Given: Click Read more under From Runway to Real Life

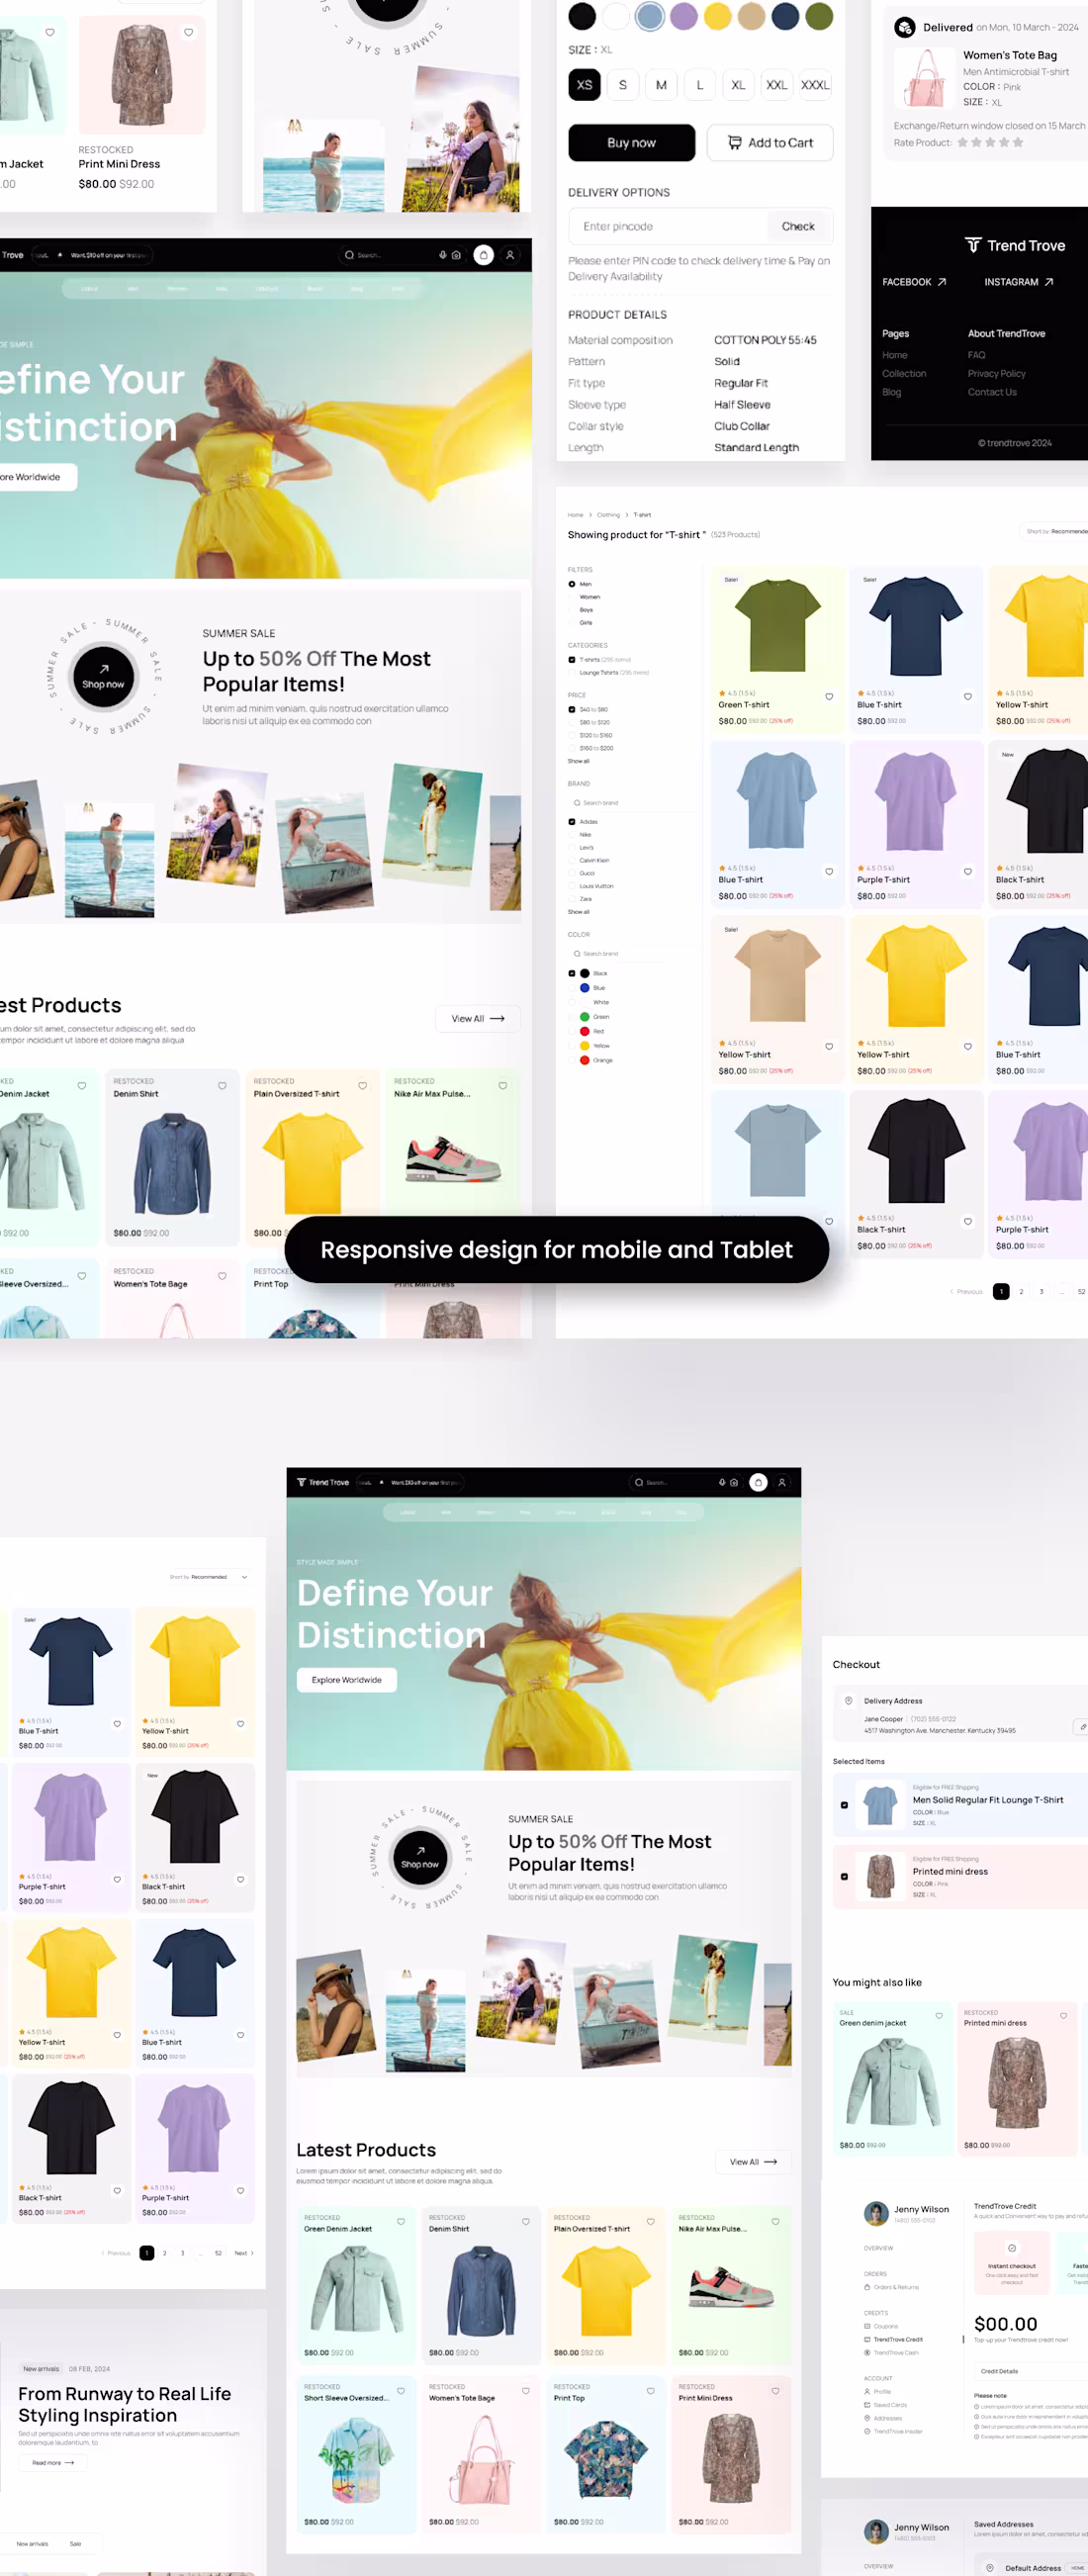Looking at the screenshot, I should coord(53,2463).
